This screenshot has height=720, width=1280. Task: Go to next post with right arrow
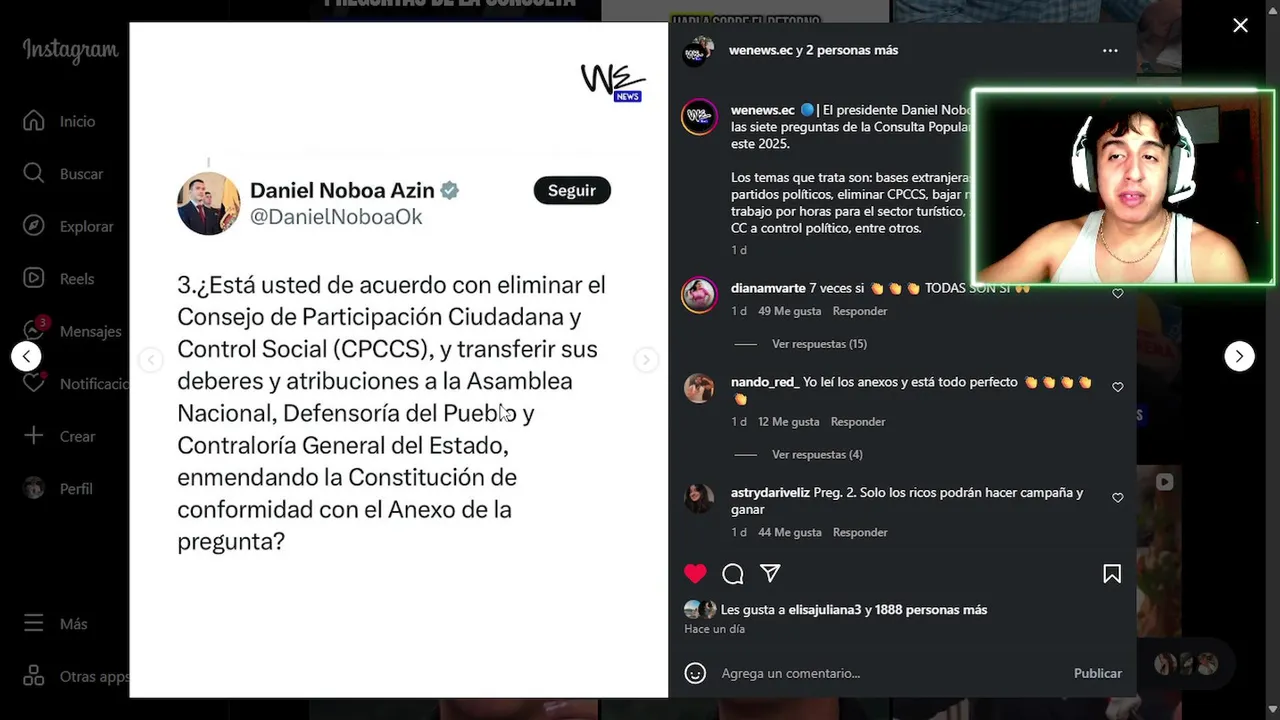1239,356
